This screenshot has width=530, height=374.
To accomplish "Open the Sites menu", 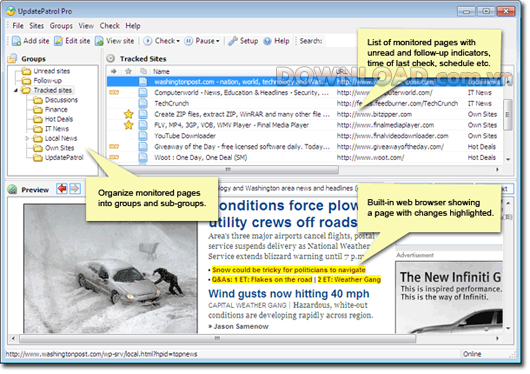I will (x=37, y=26).
